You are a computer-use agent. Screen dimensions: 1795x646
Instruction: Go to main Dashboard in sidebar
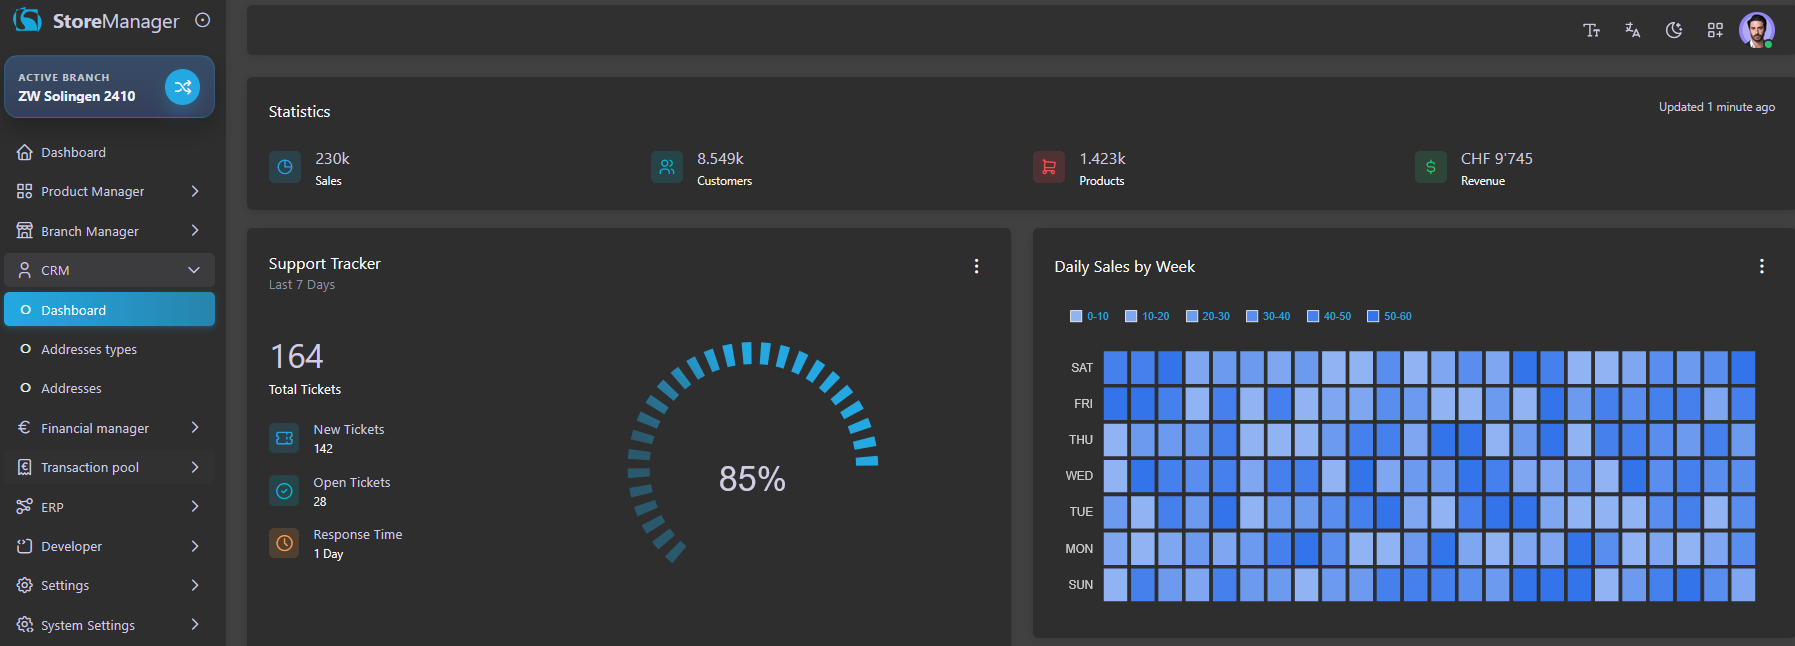109,152
